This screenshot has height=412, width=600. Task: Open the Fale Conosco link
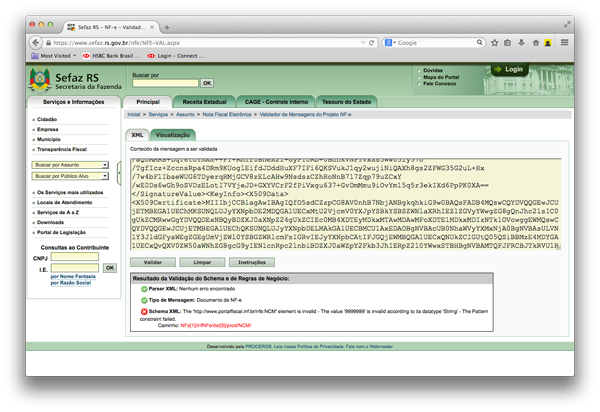[x=439, y=83]
